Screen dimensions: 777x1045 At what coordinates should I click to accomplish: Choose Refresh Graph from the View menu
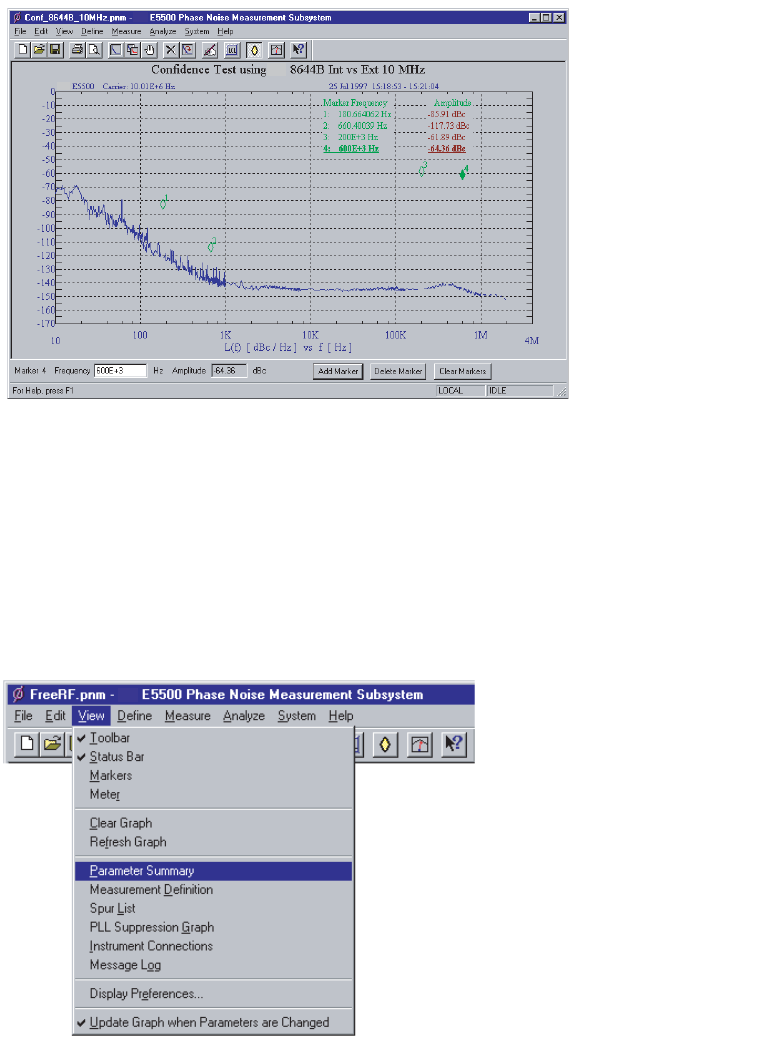pos(213,842)
